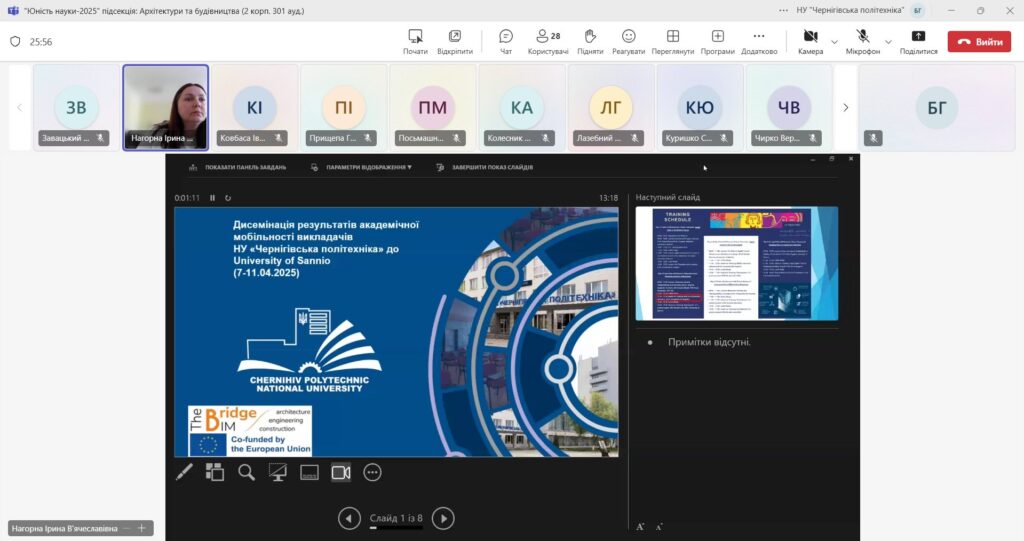
Task: Click Нагорна Ірина В'ячеславівна name label
Action: pyautogui.click(x=65, y=528)
